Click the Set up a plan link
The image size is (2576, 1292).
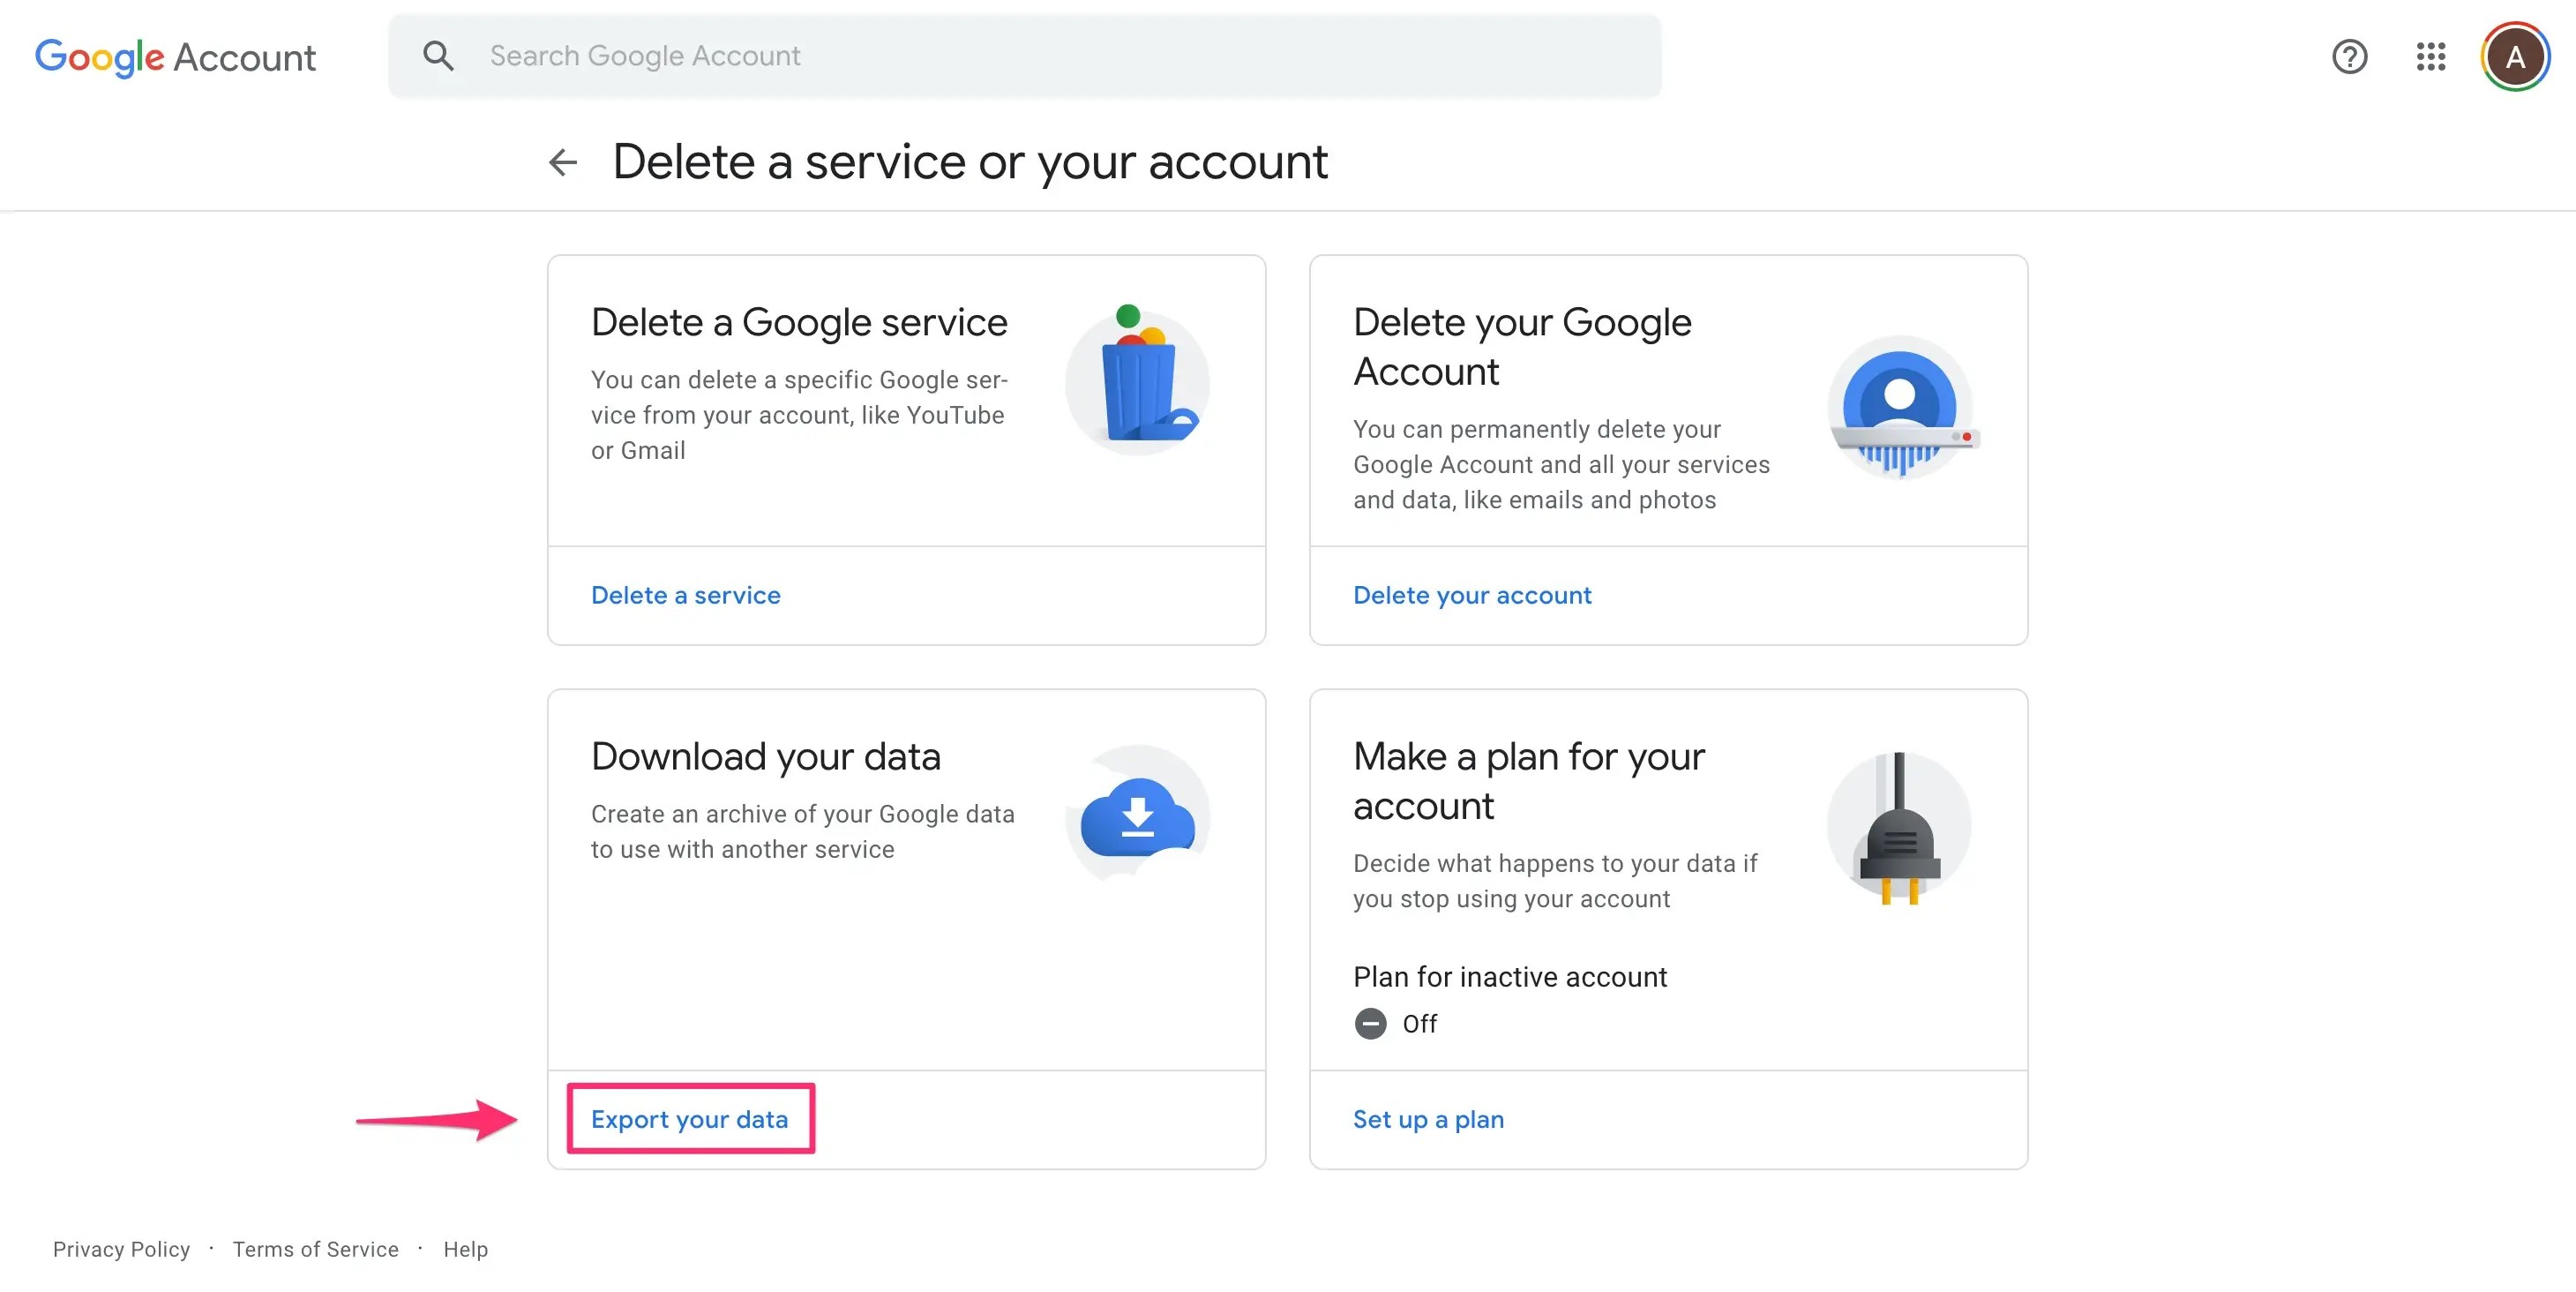click(1427, 1119)
